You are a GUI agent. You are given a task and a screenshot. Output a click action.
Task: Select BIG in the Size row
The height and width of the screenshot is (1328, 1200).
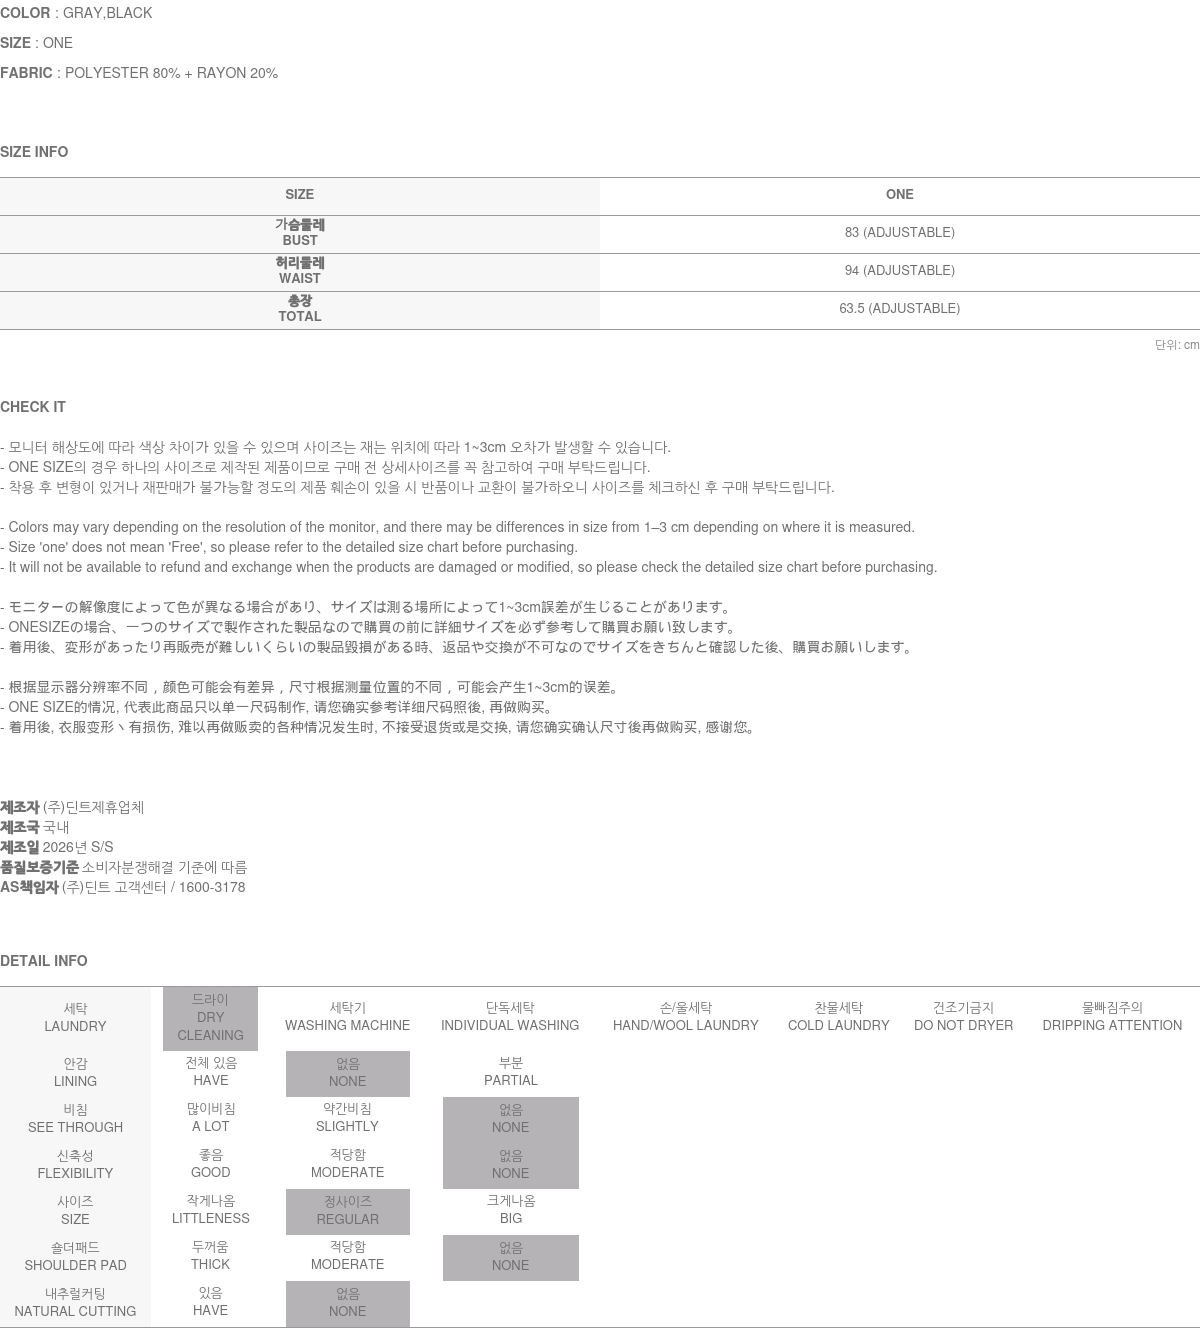pyautogui.click(x=510, y=1210)
